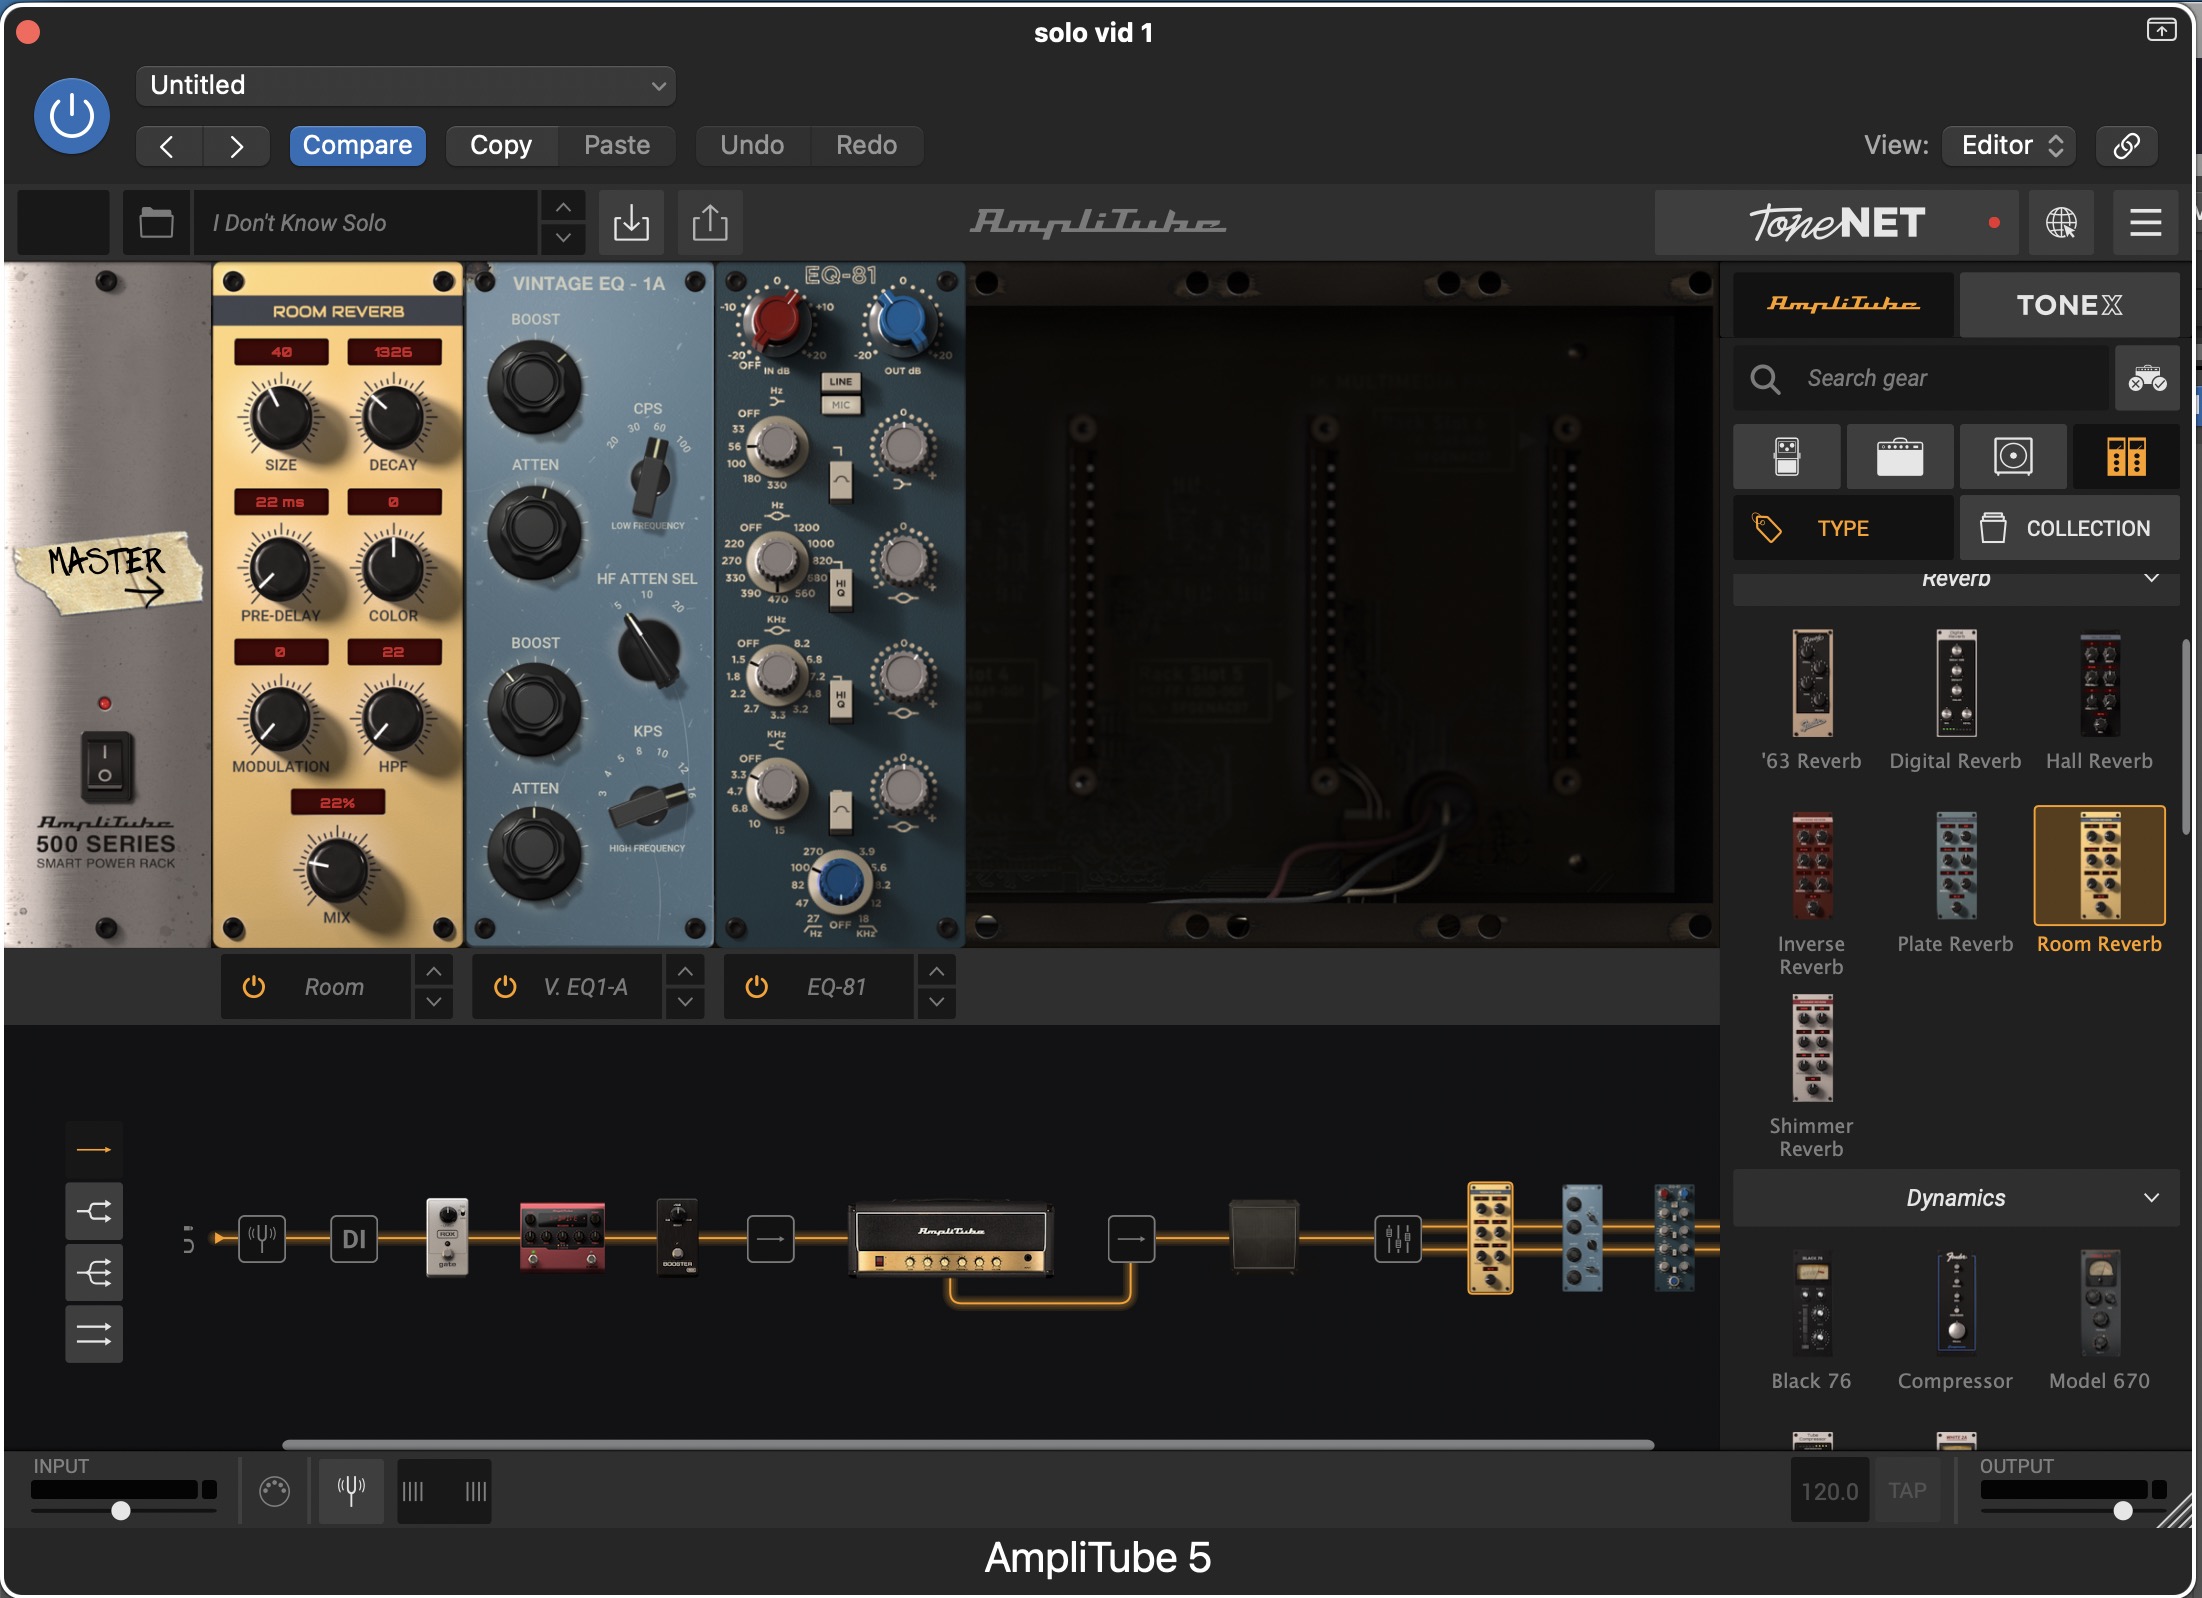Toggle the EQ-81 MIC switch
2202x1598 pixels.
pyautogui.click(x=840, y=405)
